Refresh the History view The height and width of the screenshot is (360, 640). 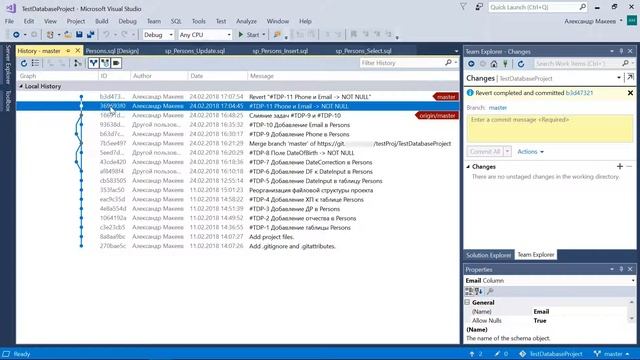24,63
